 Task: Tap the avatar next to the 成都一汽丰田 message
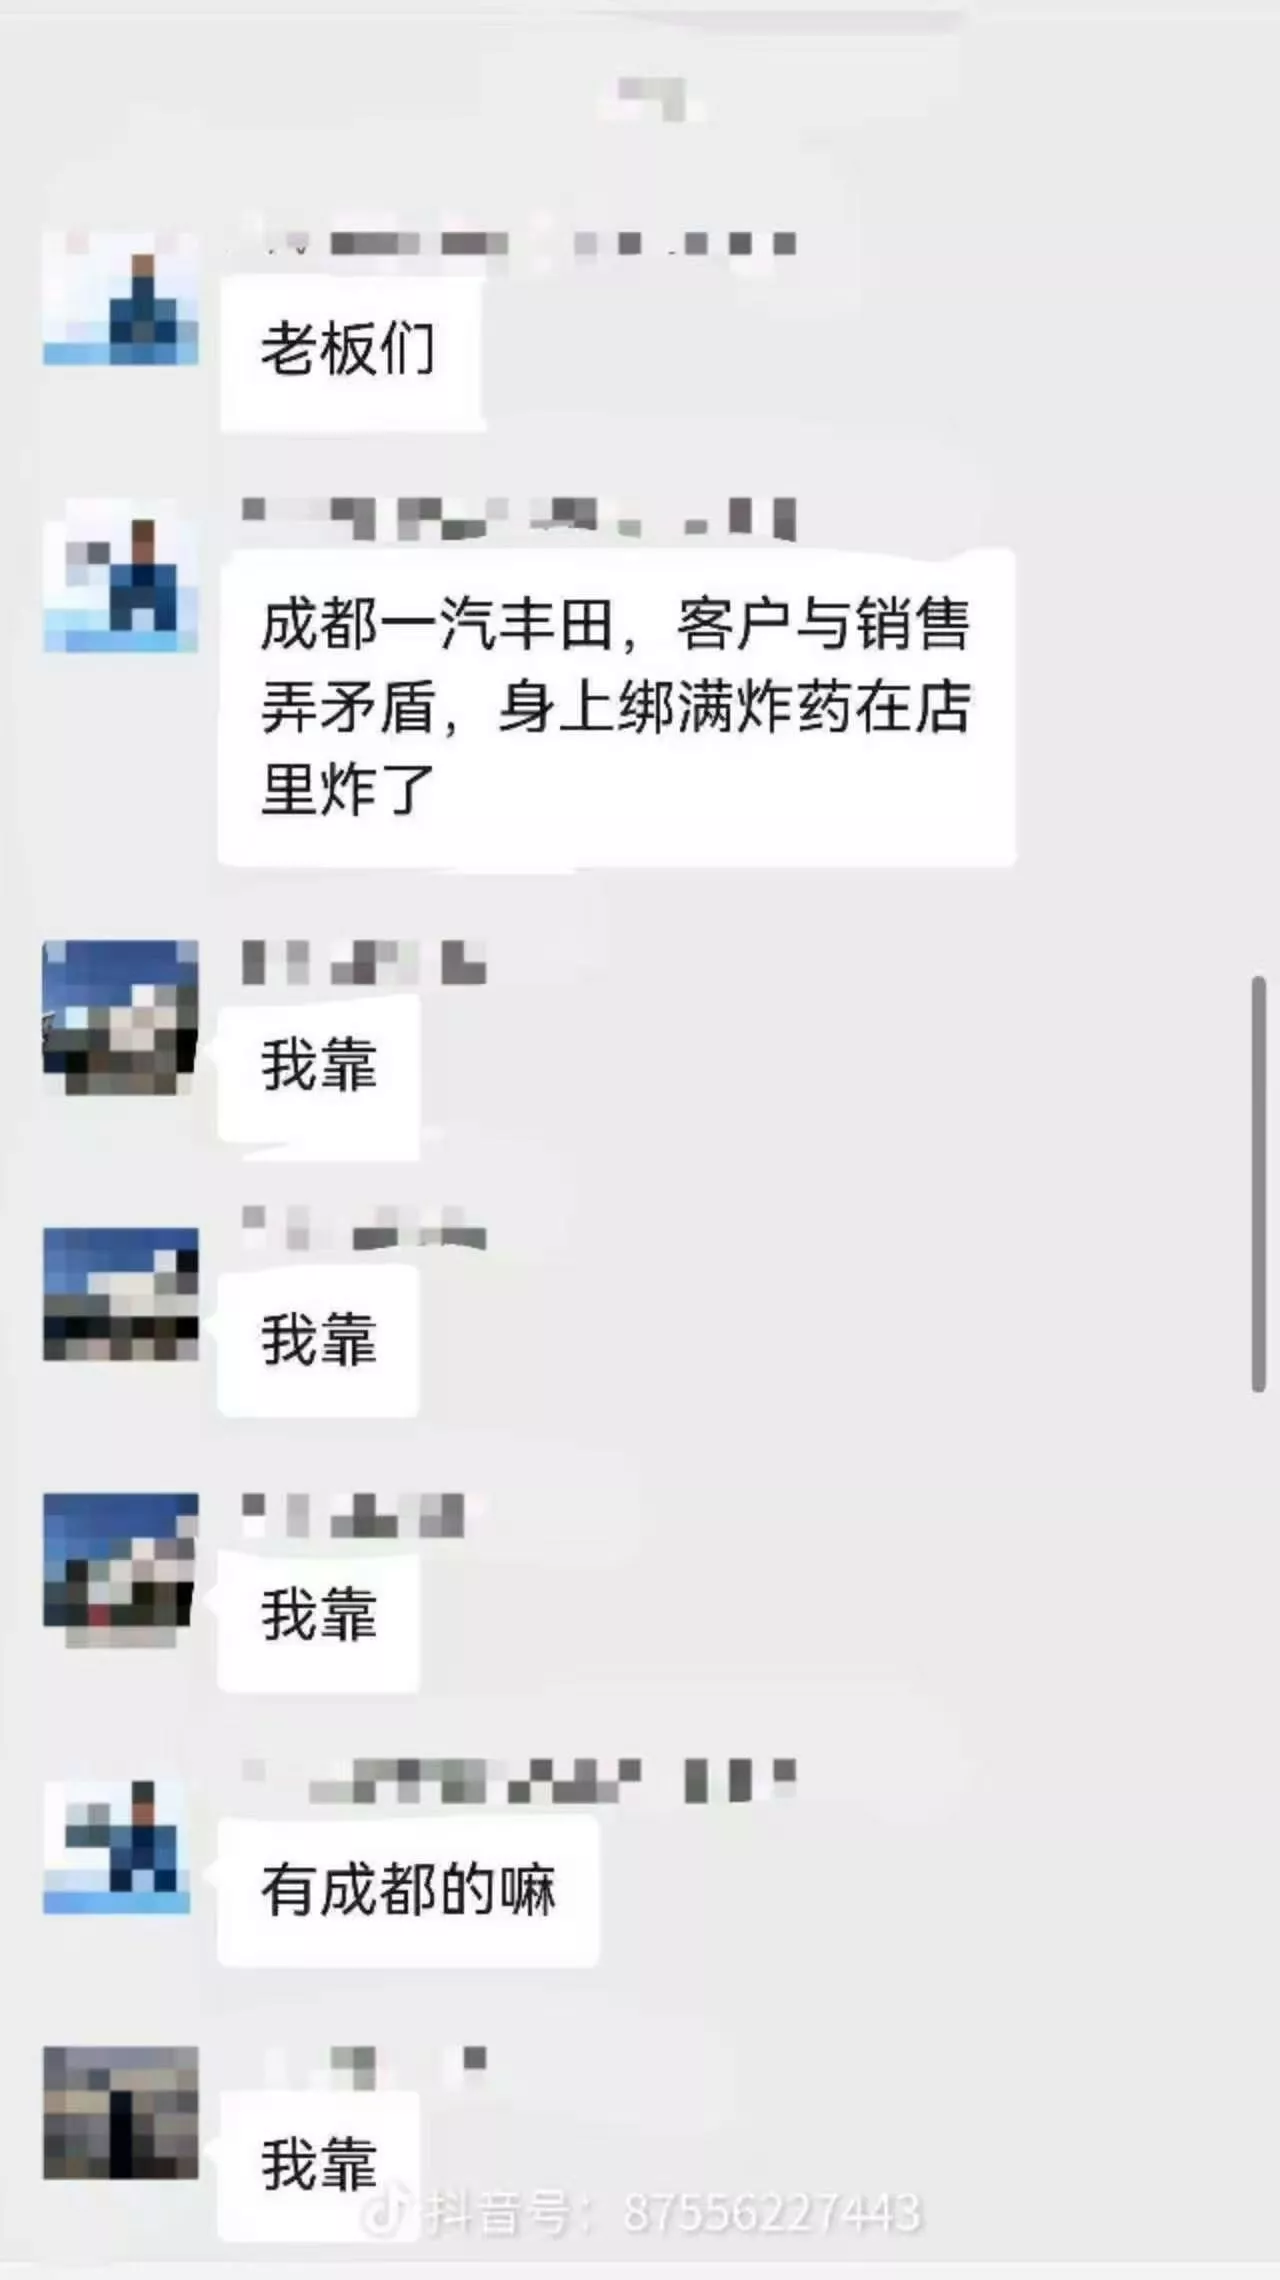click(120, 575)
